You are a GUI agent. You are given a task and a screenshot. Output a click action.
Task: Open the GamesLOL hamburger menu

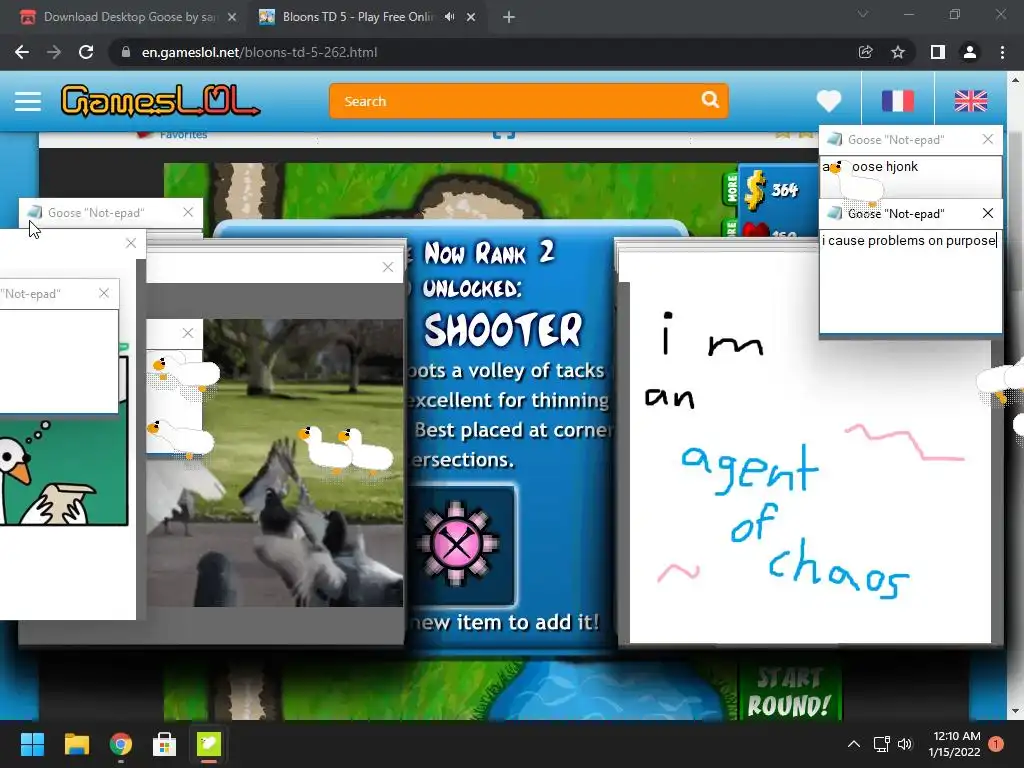click(28, 101)
